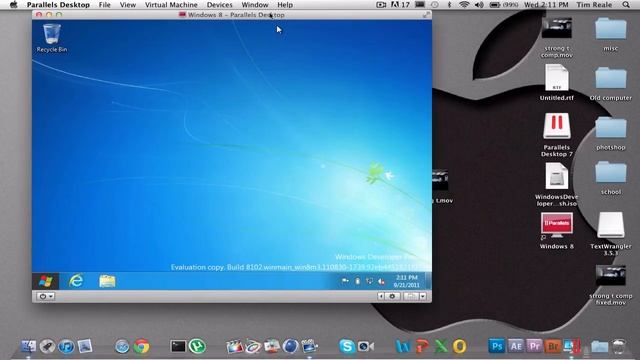This screenshot has width=640, height=360.
Task: Open Time Machine menu bar icon
Action: pos(435,5)
